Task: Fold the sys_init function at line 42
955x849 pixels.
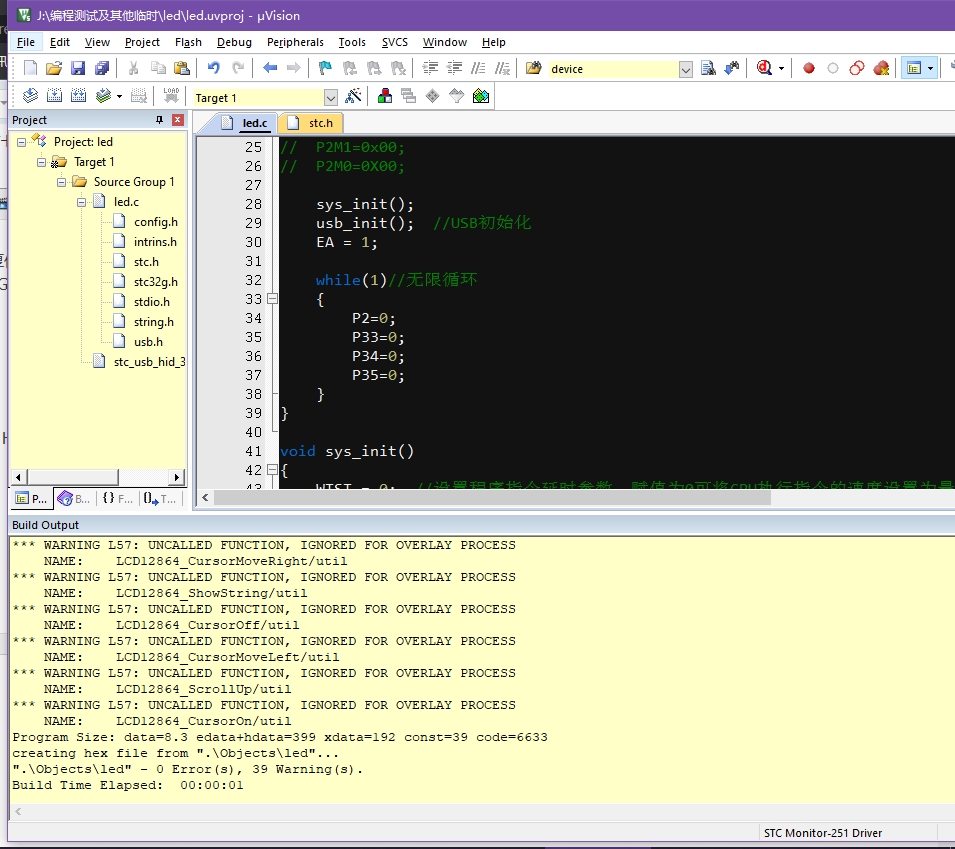Action: (273, 470)
